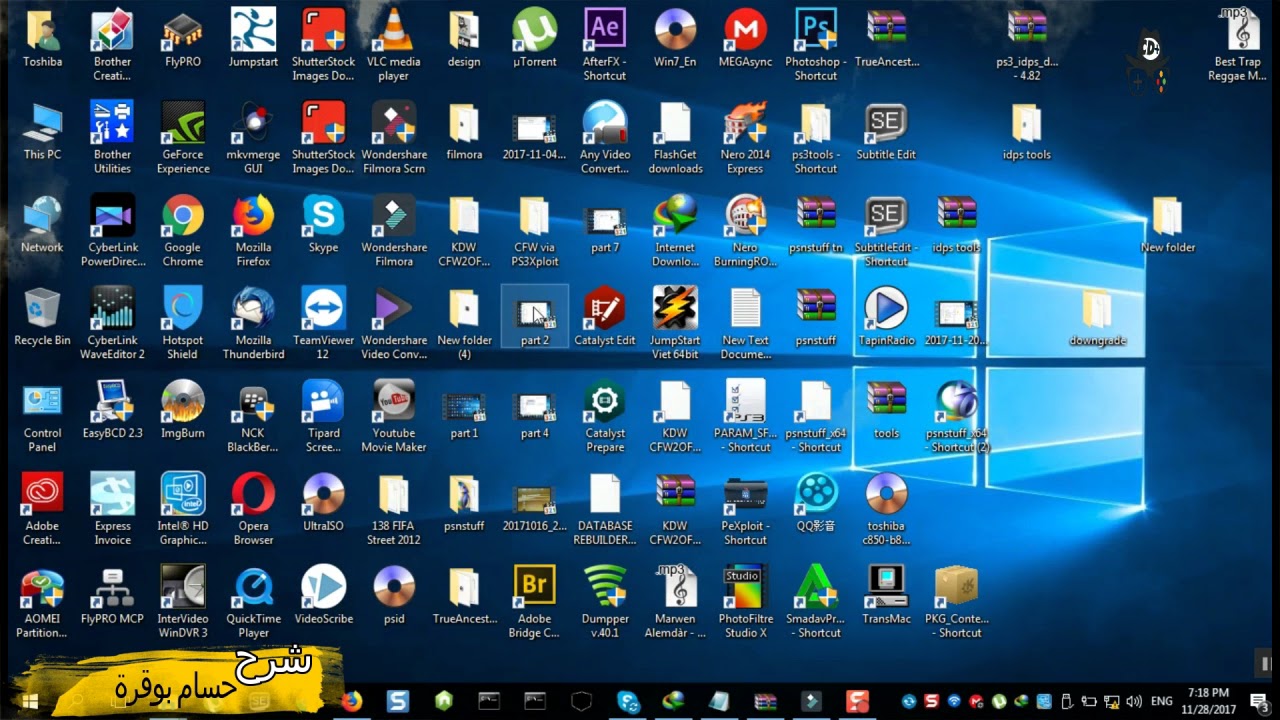Launch PhotoFiltre Studio X icon
Image resolution: width=1280 pixels, height=720 pixels.
tap(745, 587)
